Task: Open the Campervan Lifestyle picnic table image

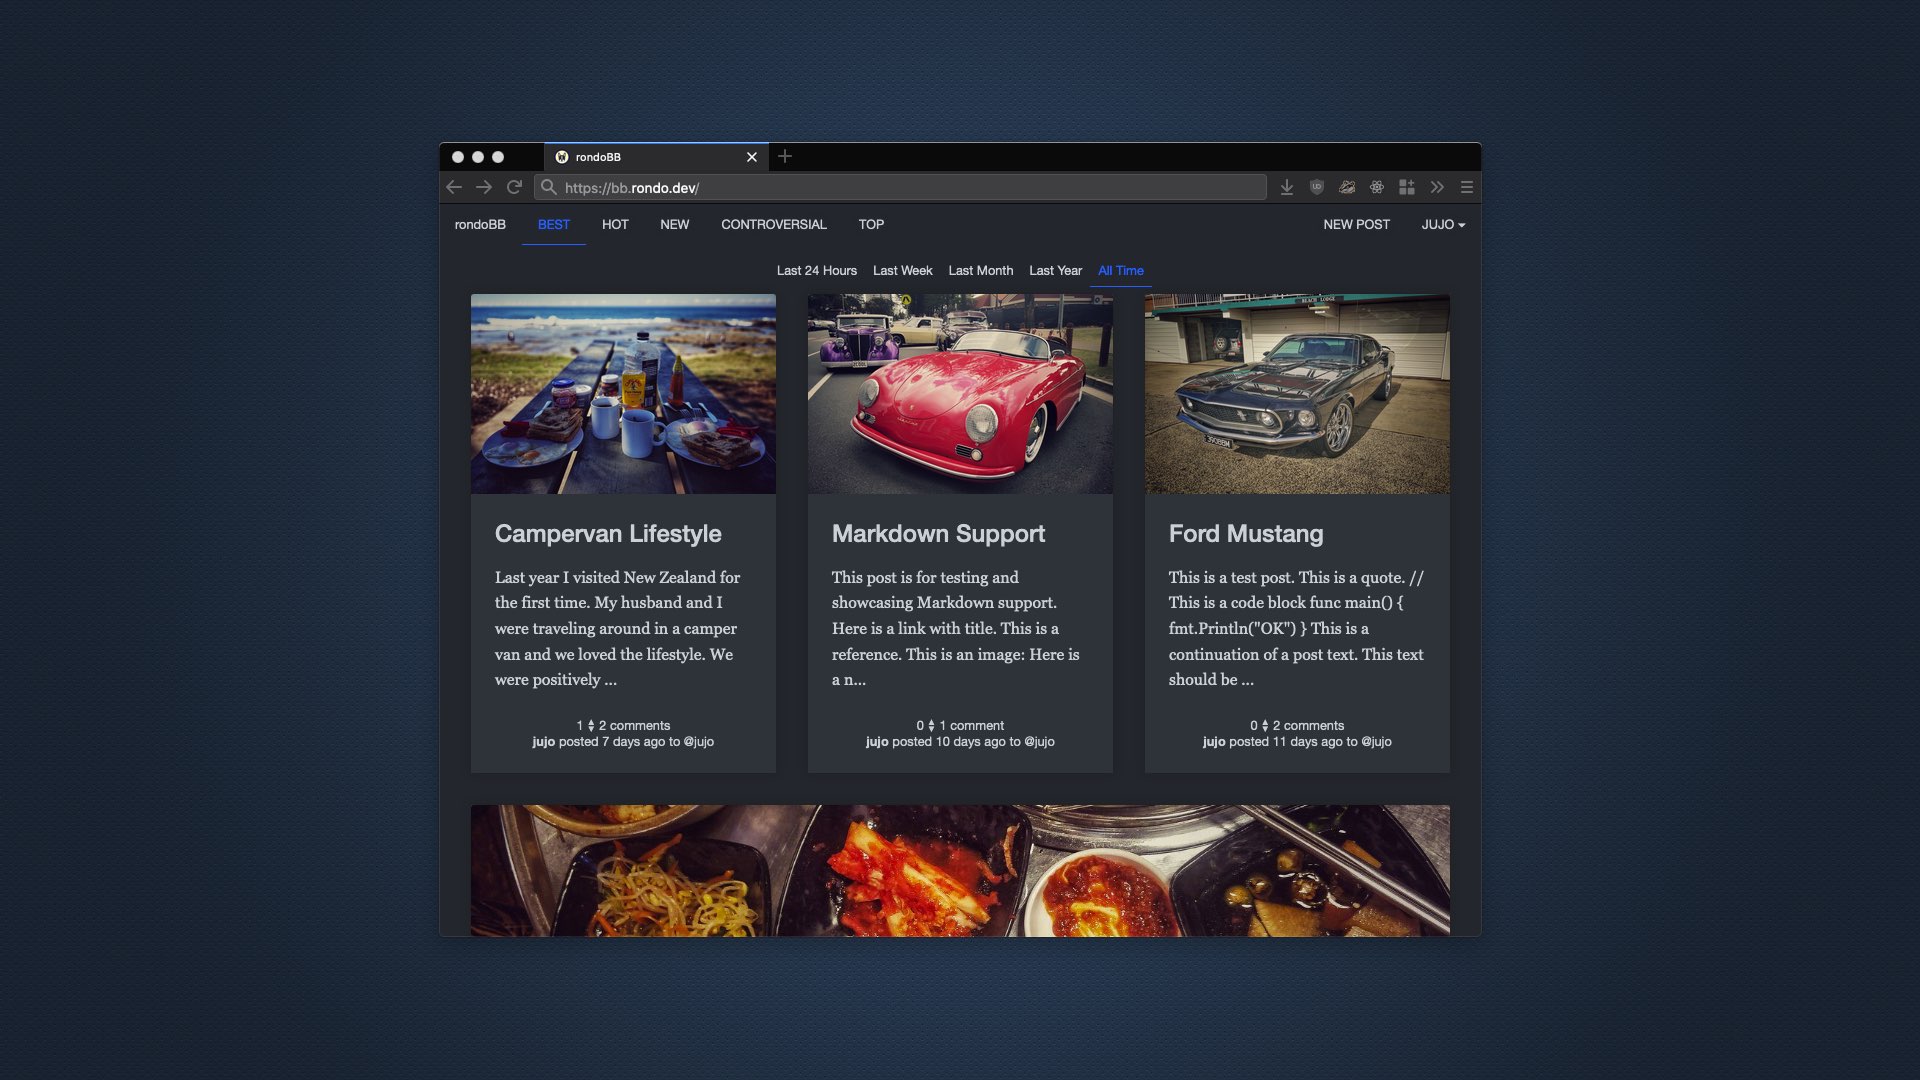Action: 623,393
